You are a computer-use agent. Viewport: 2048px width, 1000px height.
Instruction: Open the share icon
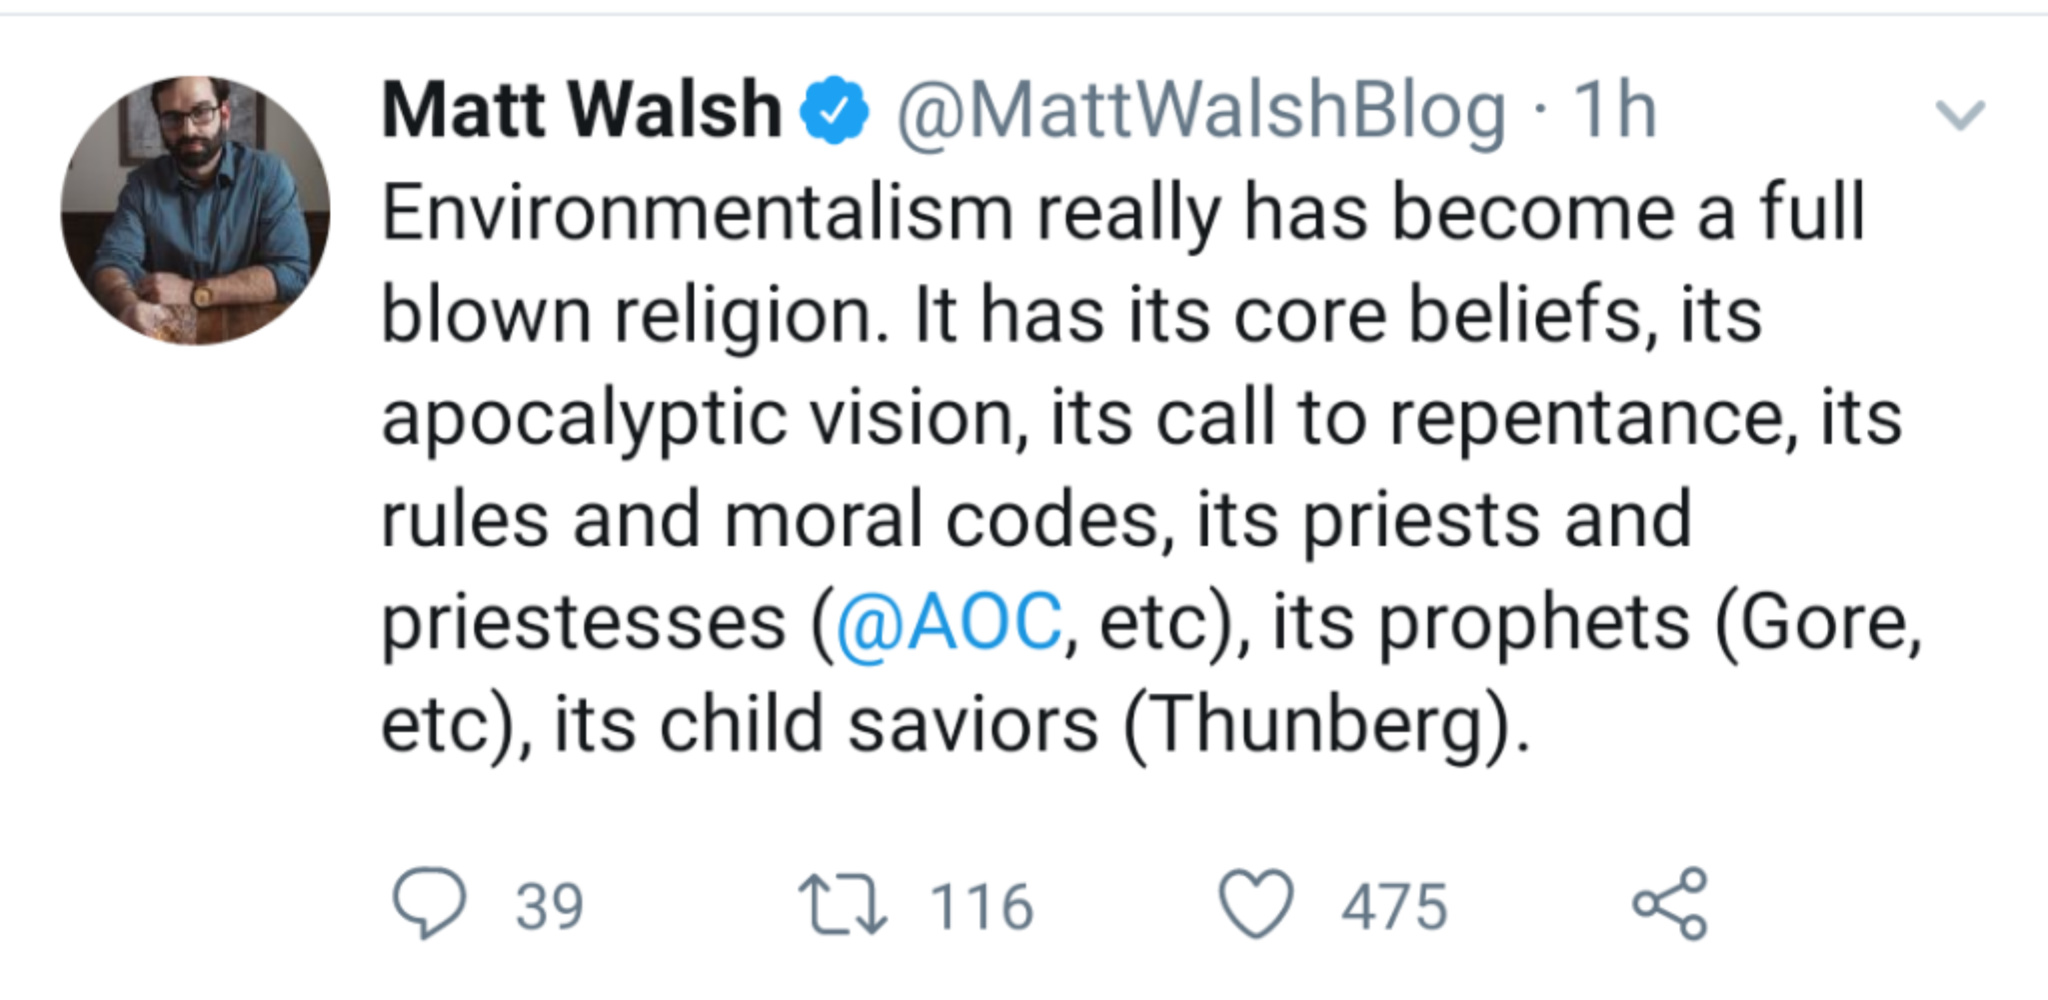(1670, 903)
